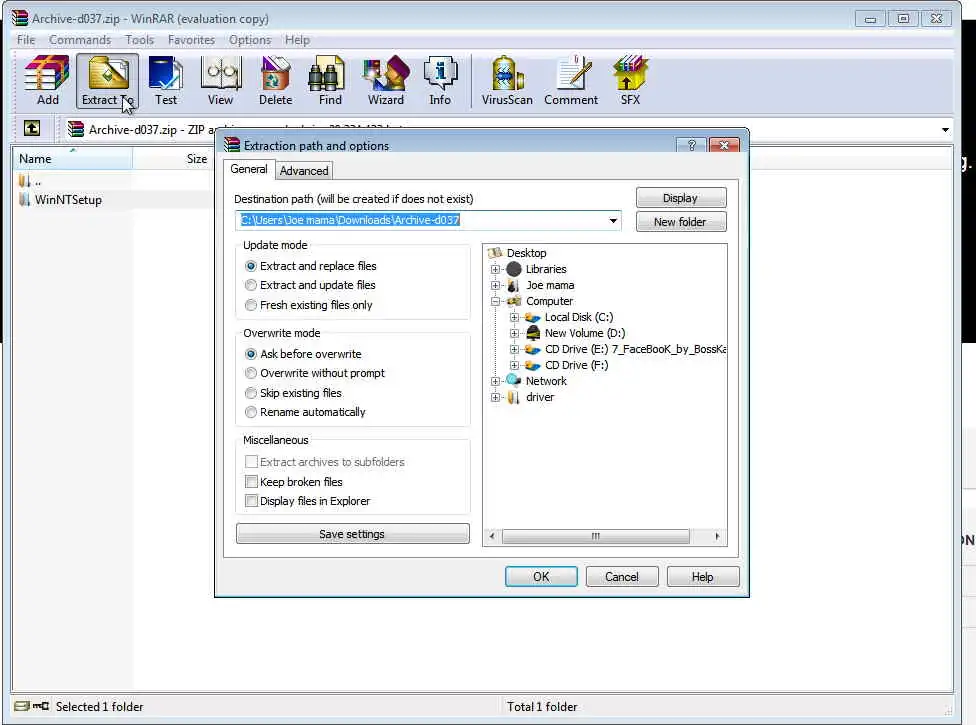This screenshot has width=976, height=725.
Task: Select CD Drive (F:) in tree
Action: (x=576, y=365)
